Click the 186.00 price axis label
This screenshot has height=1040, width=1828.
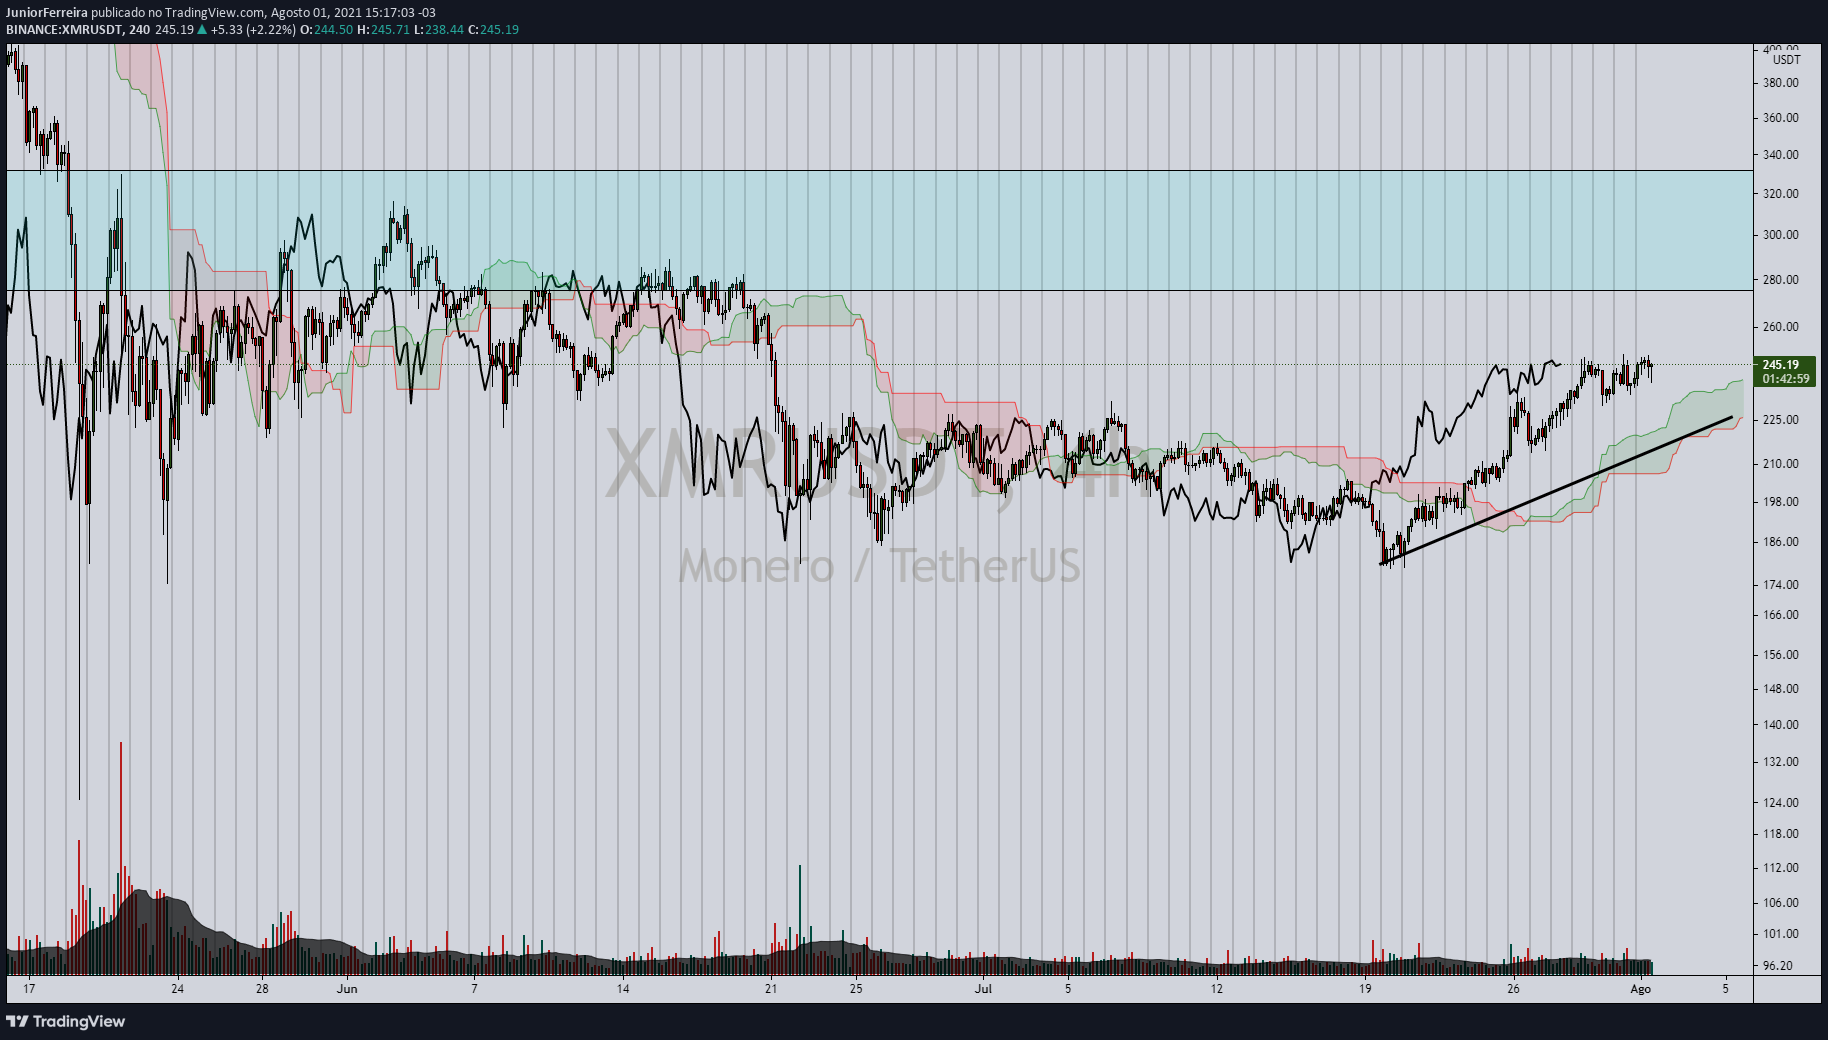click(1781, 542)
